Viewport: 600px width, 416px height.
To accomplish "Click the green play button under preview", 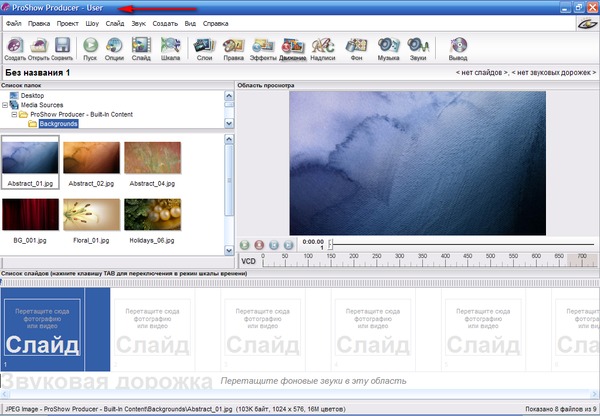I will [245, 245].
